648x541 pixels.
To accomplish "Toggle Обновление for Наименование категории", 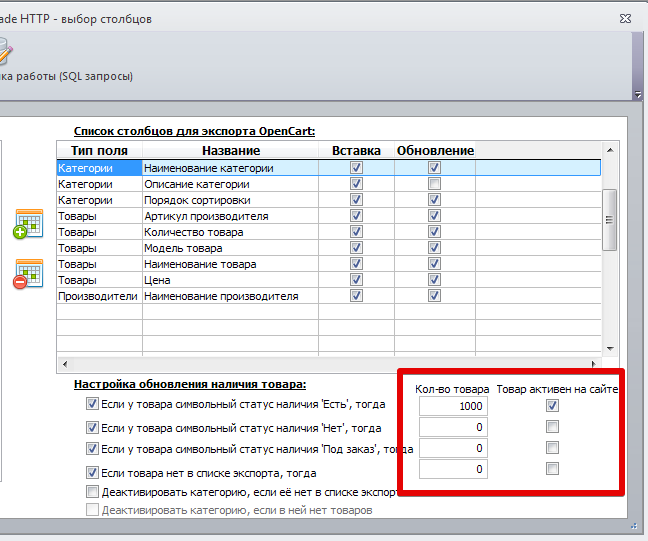I will 434,167.
